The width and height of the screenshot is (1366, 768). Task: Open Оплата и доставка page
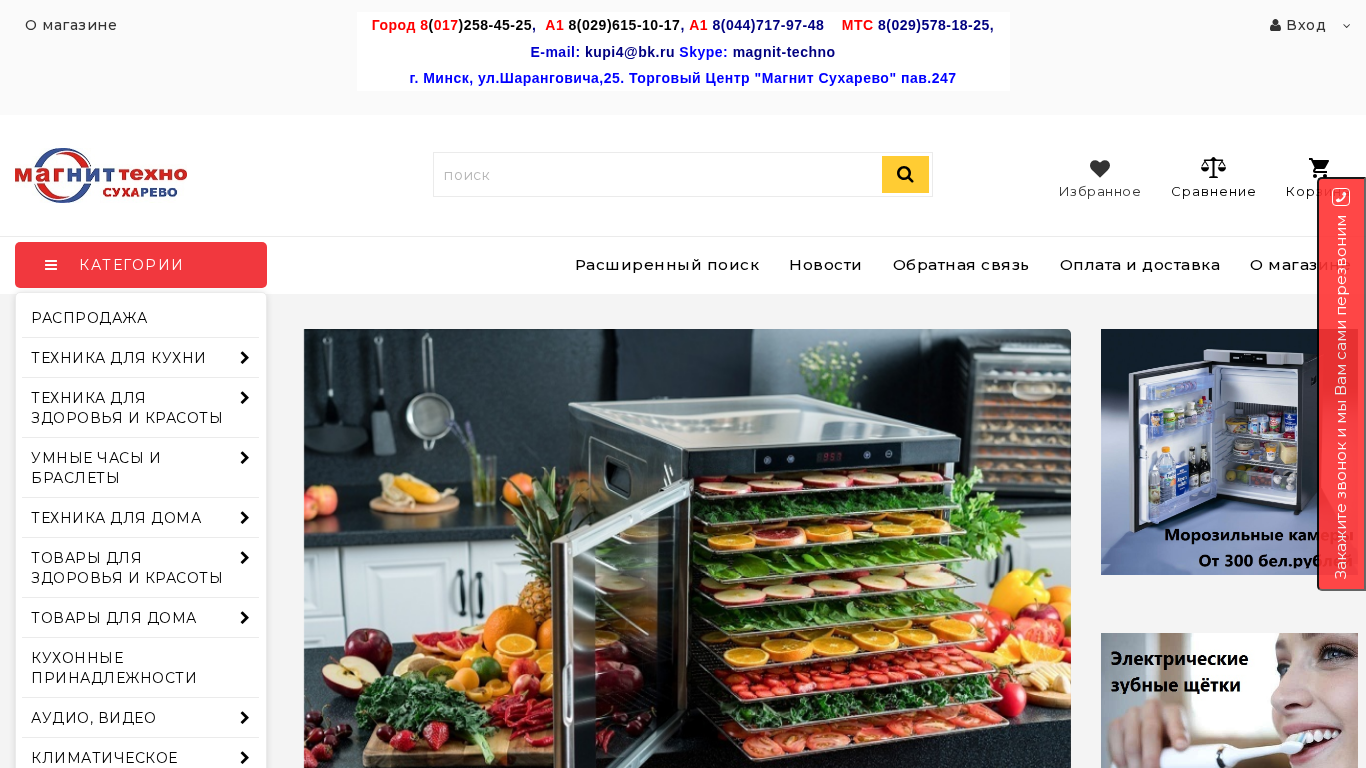[x=1140, y=265]
